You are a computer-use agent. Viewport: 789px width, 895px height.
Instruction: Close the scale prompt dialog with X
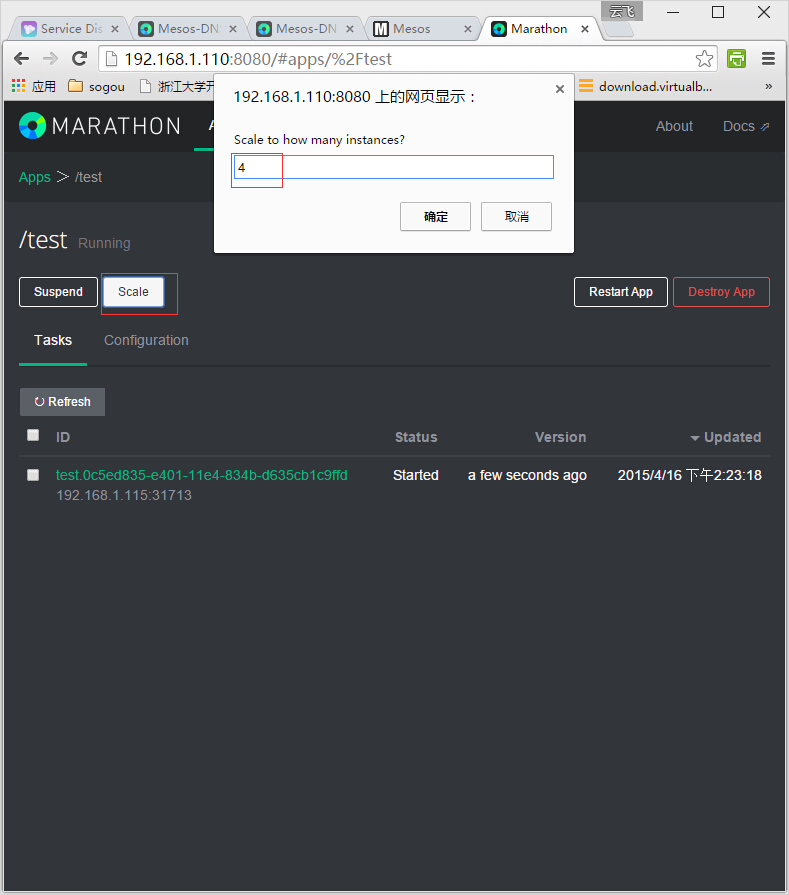(x=559, y=89)
